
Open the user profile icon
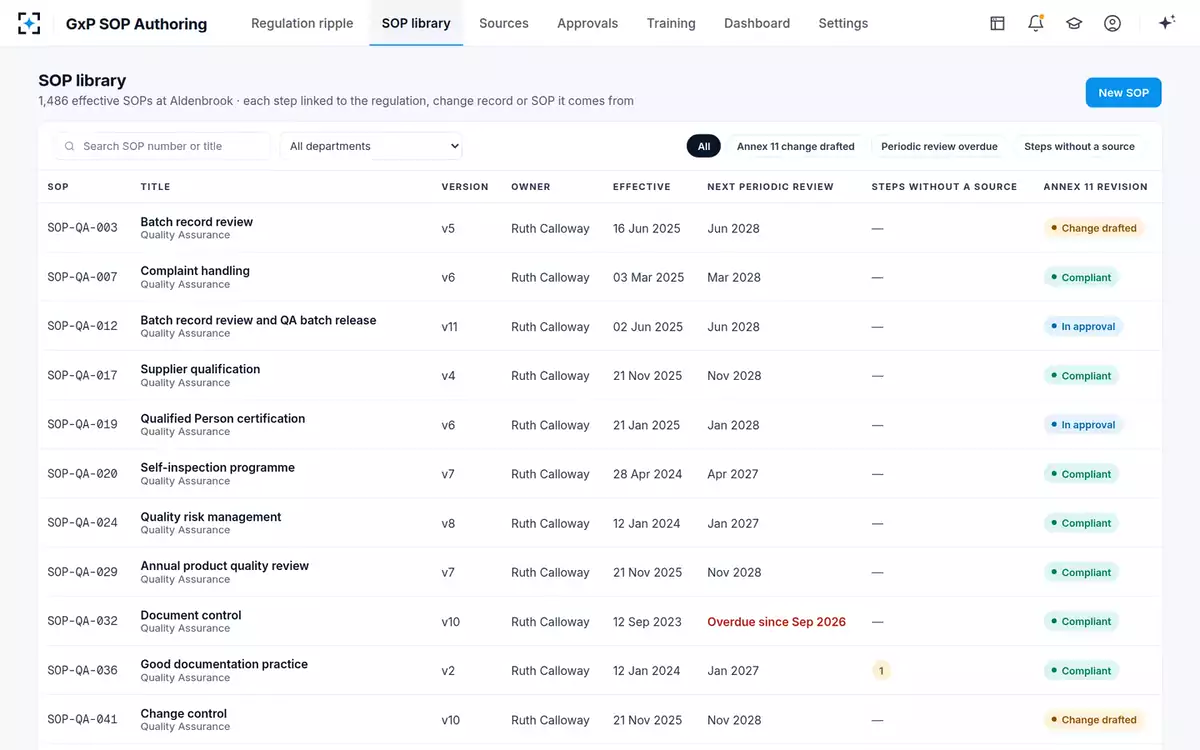1112,23
